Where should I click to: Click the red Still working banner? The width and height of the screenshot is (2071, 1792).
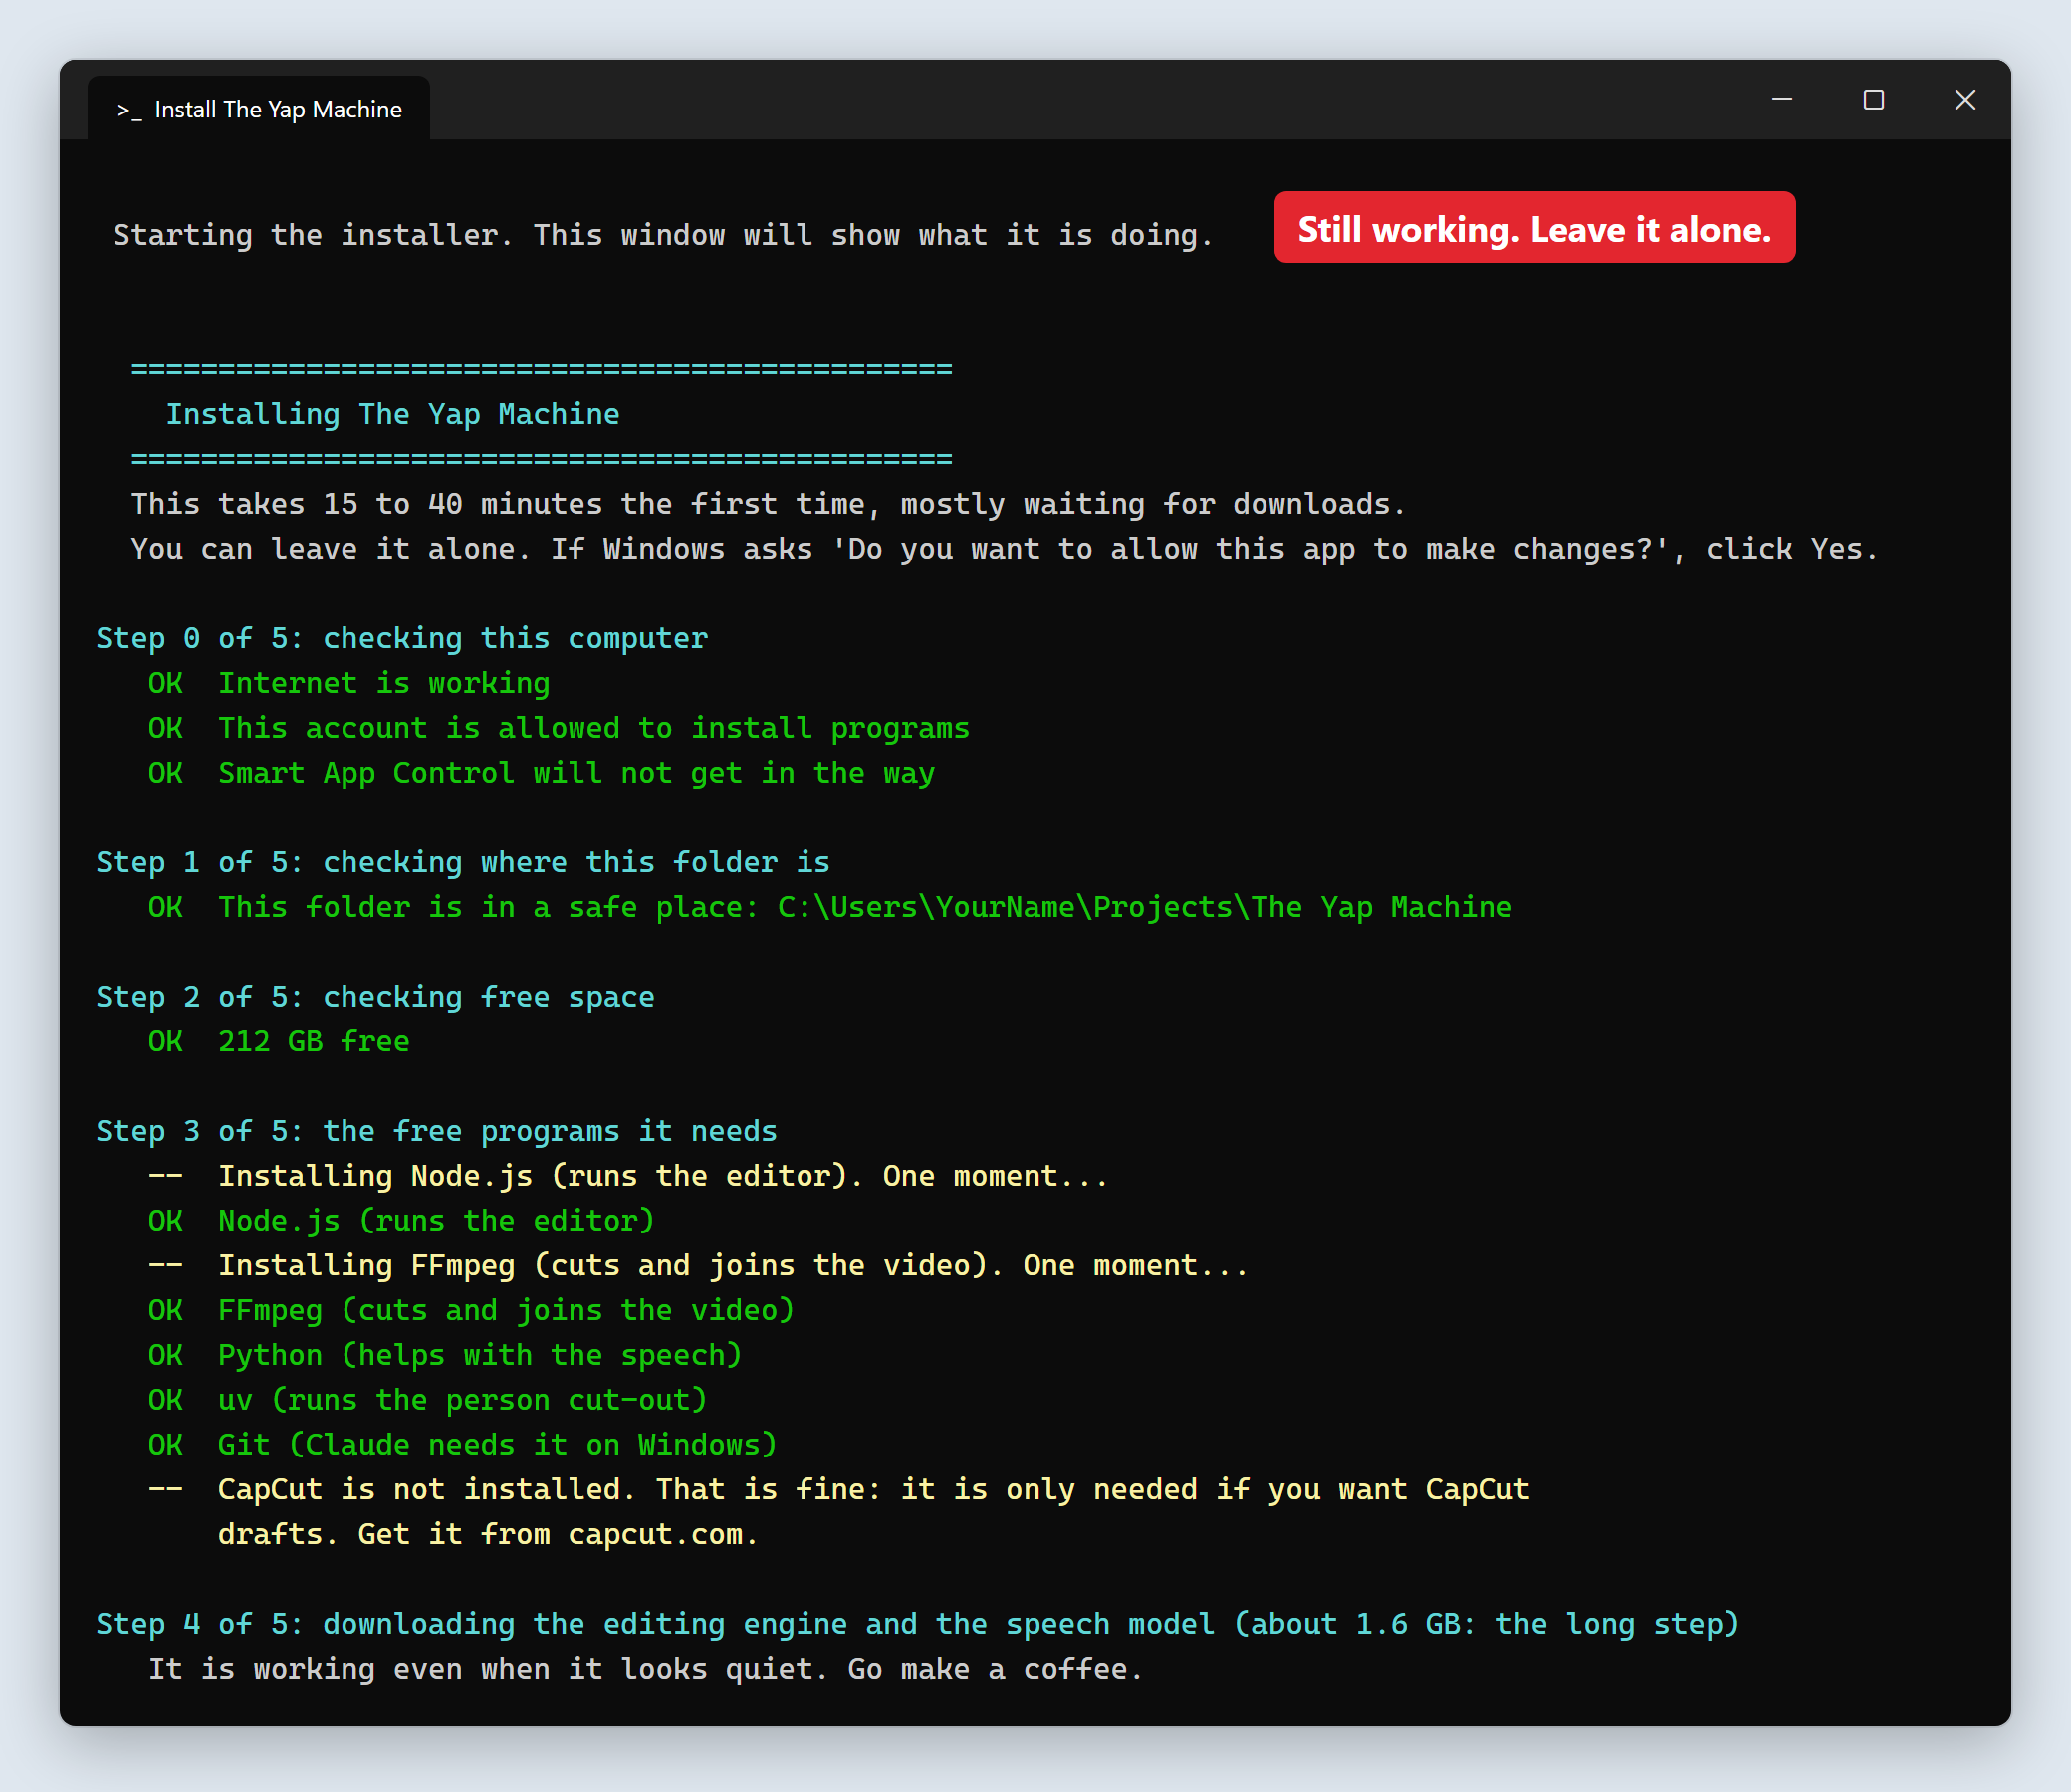(x=1534, y=228)
